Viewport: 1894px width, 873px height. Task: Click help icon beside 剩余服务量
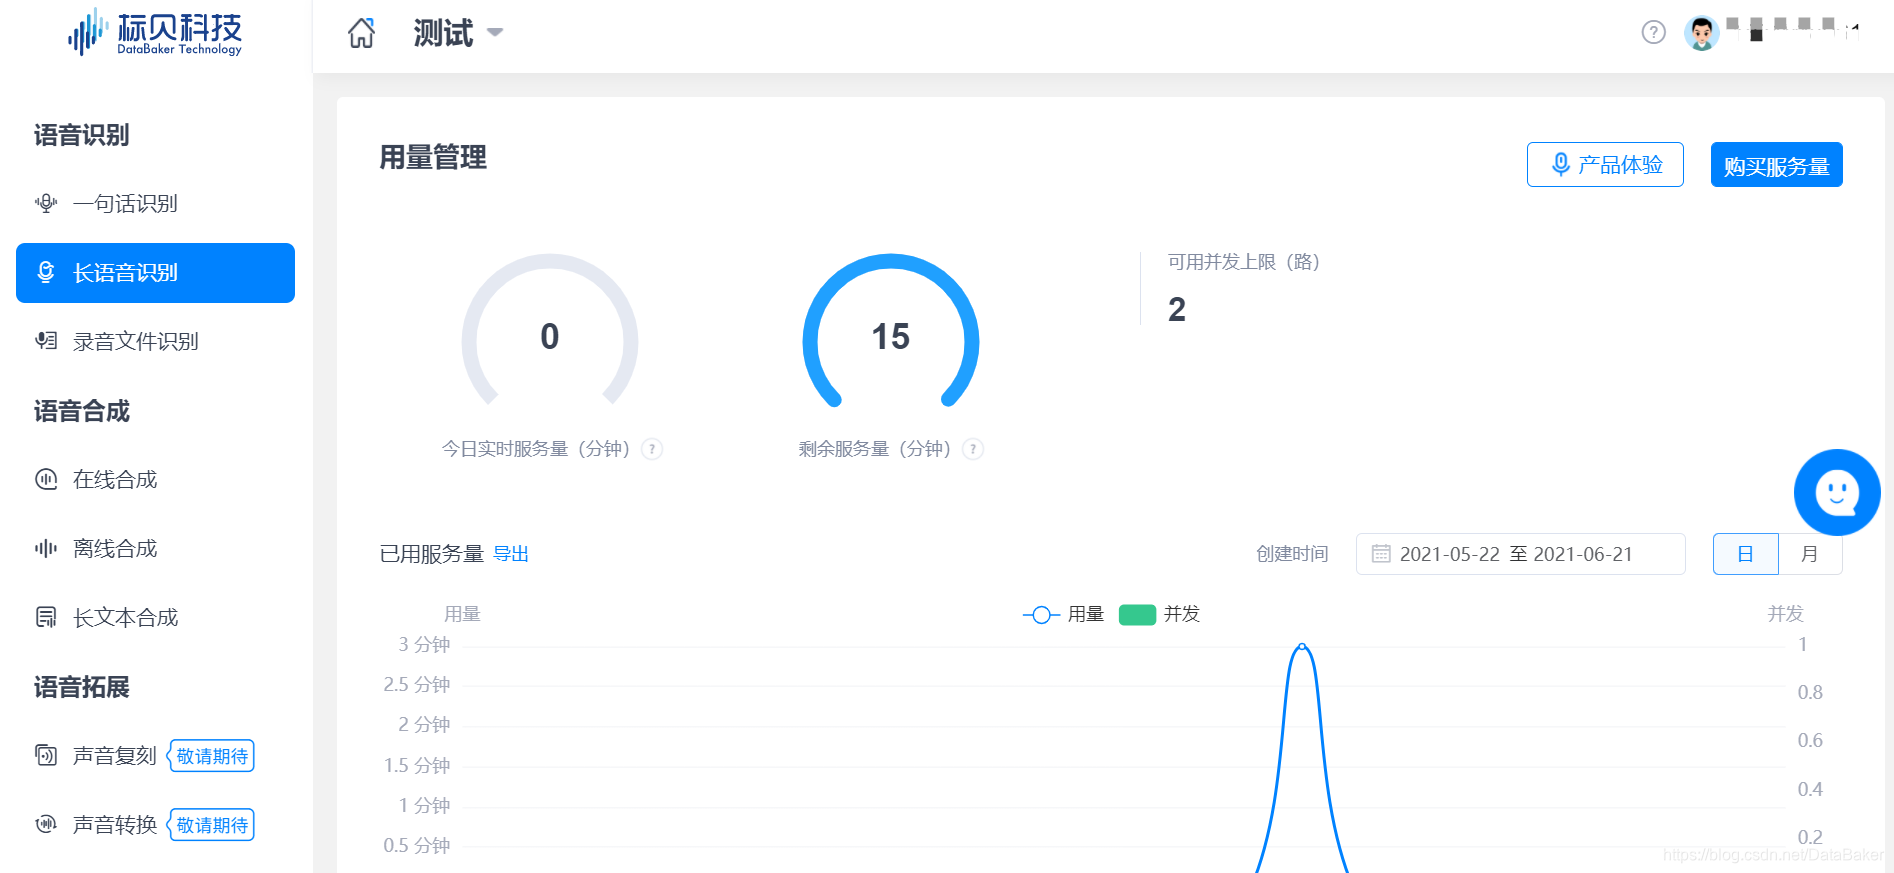(x=973, y=449)
